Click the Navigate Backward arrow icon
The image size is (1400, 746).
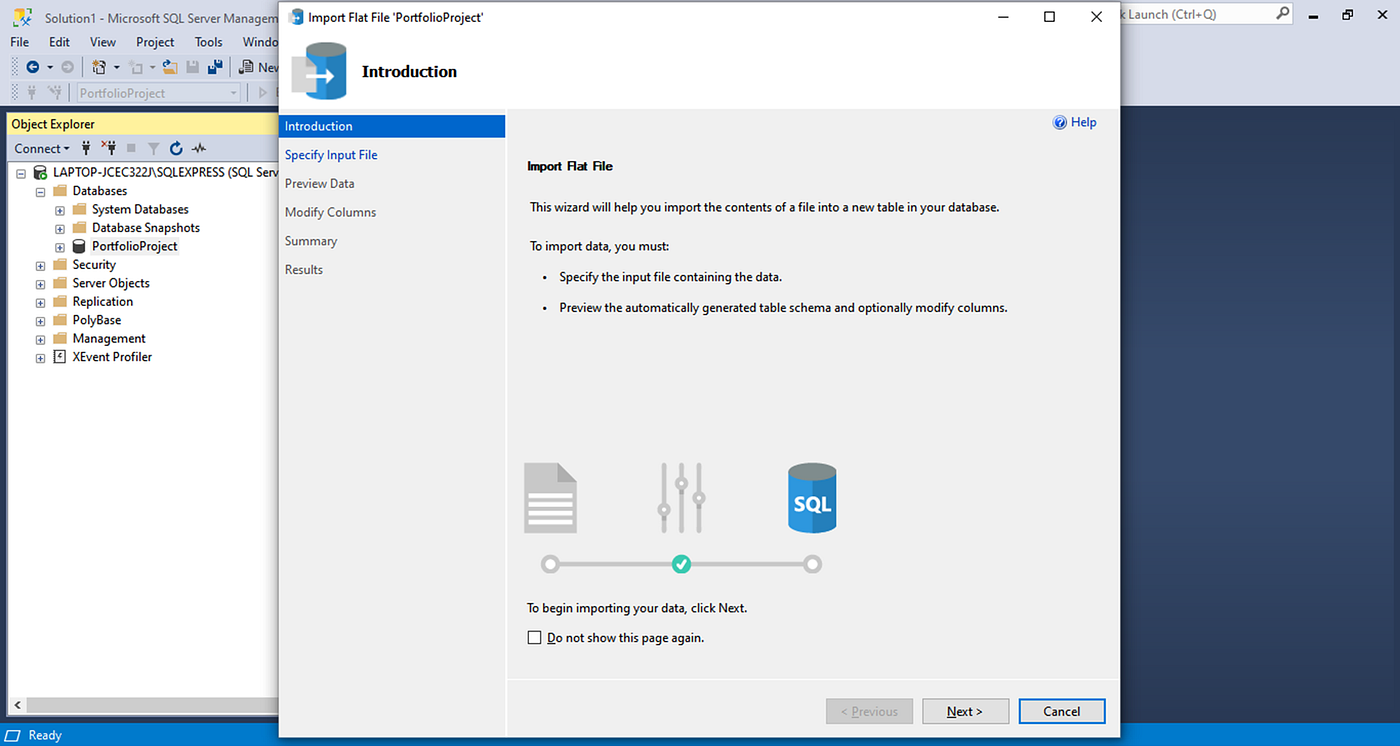(33, 67)
